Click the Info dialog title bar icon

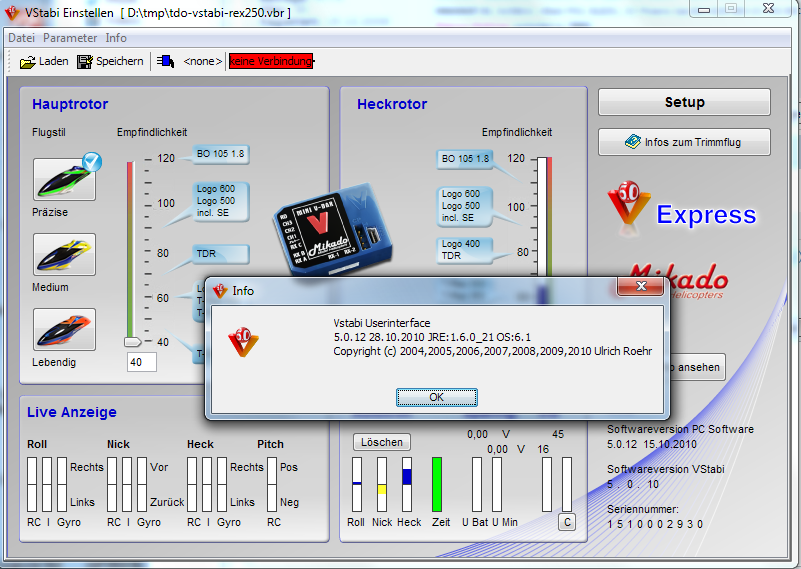coord(220,291)
